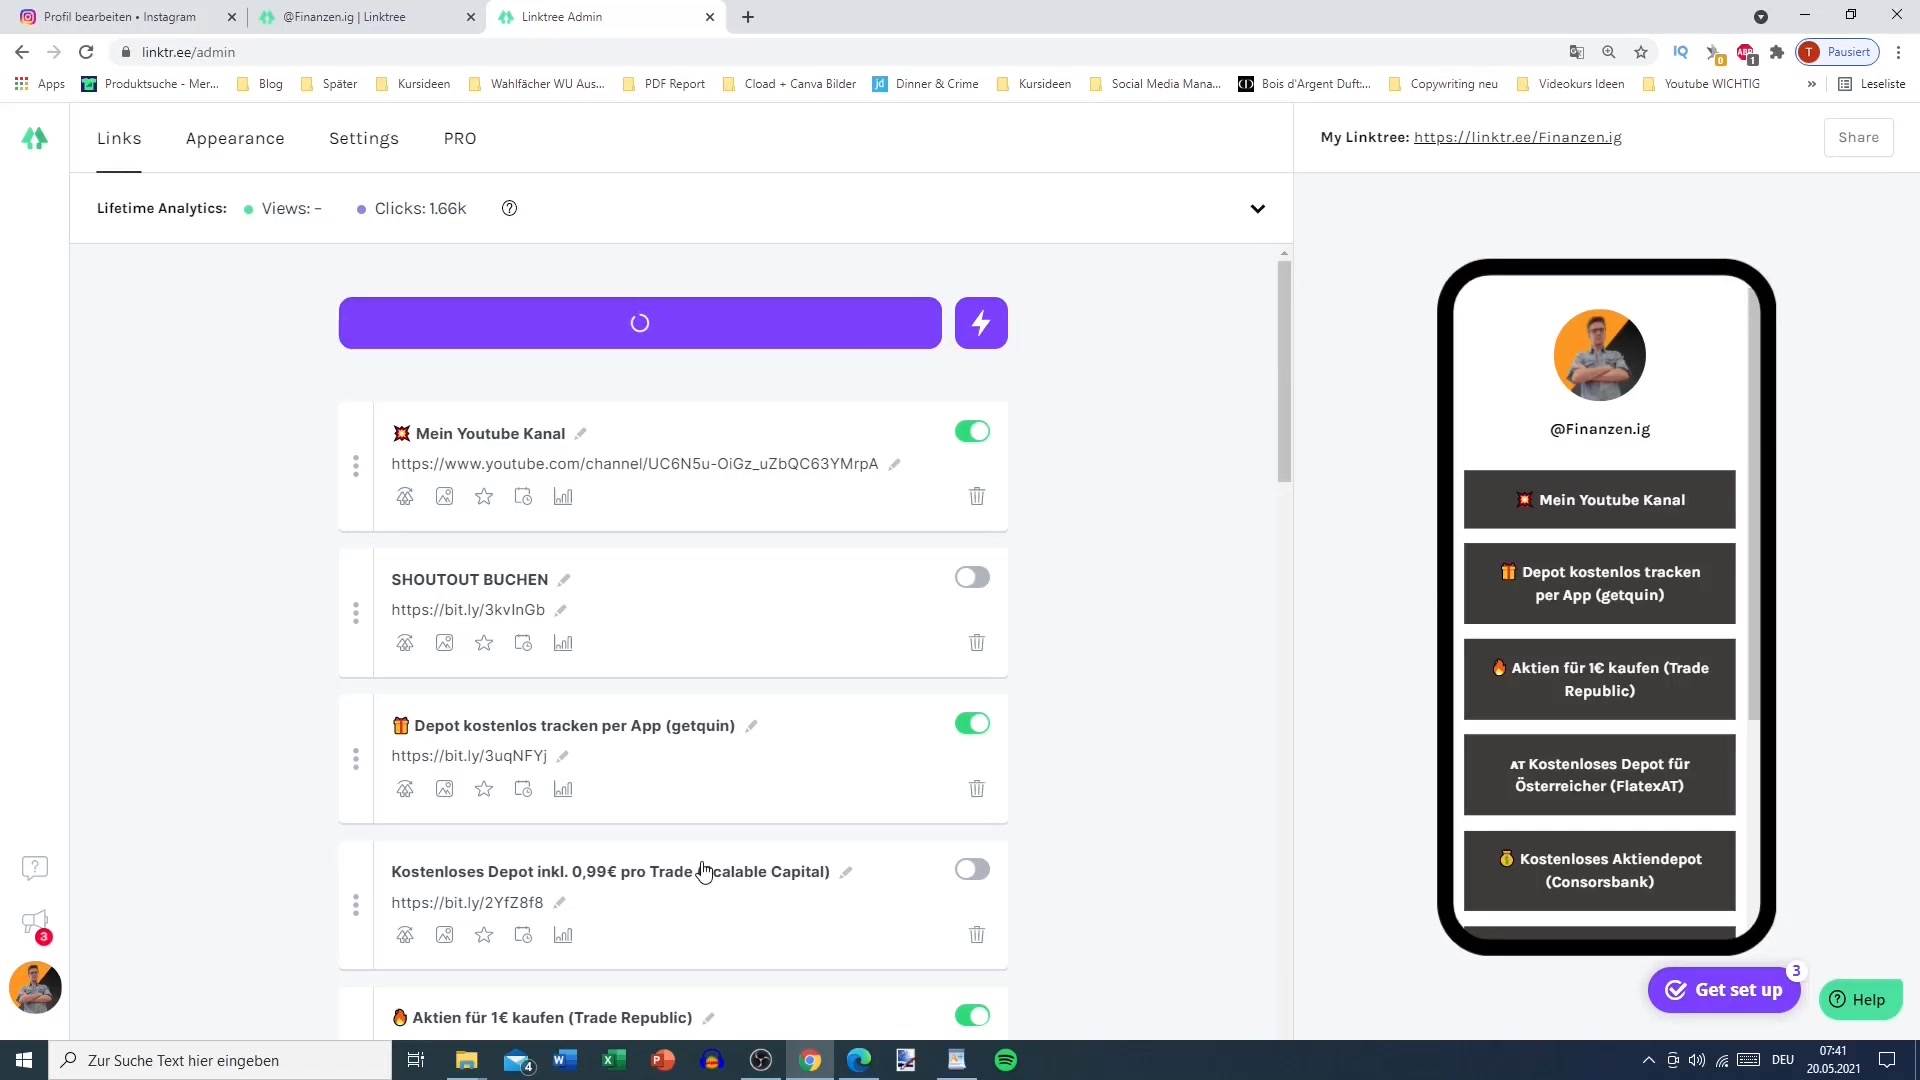Click star priority icon on Depot kostenlos link
Image resolution: width=1920 pixels, height=1080 pixels.
(x=484, y=789)
